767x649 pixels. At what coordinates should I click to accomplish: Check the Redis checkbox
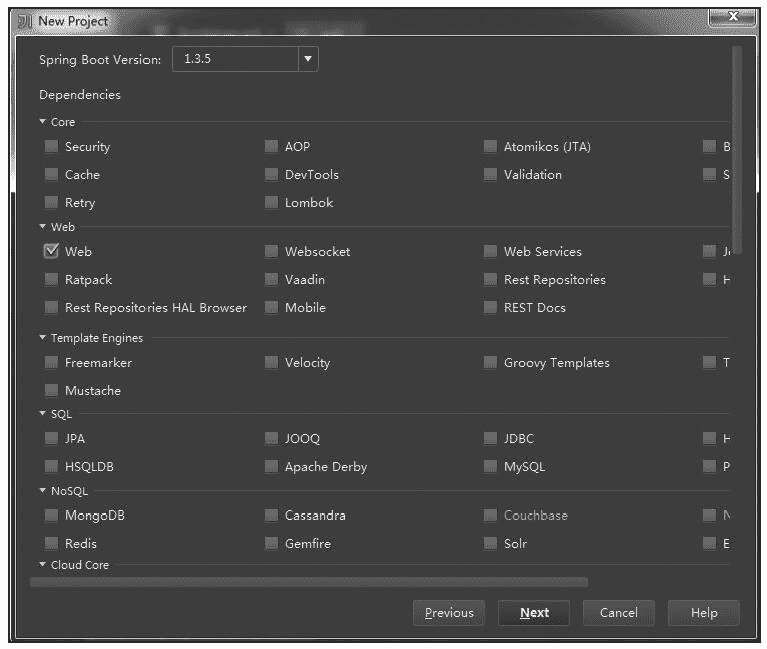[x=51, y=544]
